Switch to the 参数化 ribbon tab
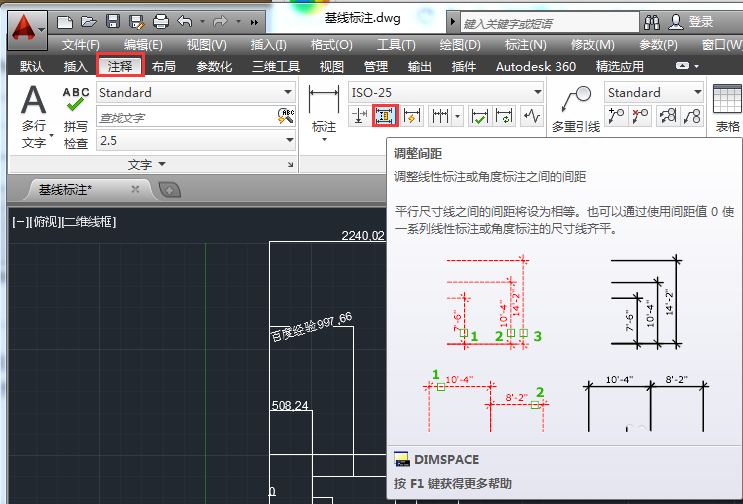743x504 pixels. click(x=214, y=66)
